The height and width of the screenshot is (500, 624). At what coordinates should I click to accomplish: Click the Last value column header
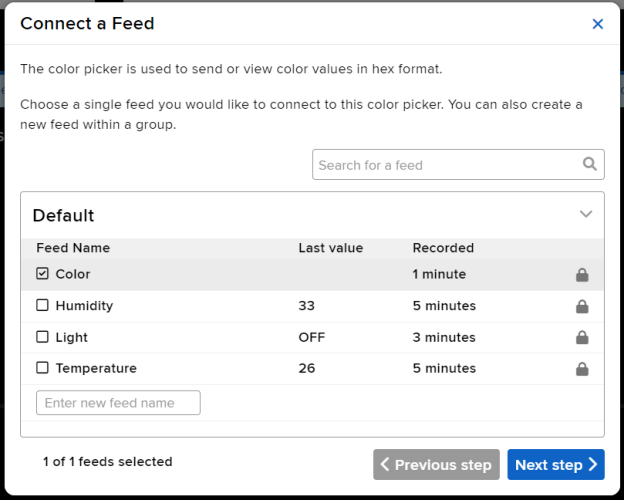tap(330, 248)
